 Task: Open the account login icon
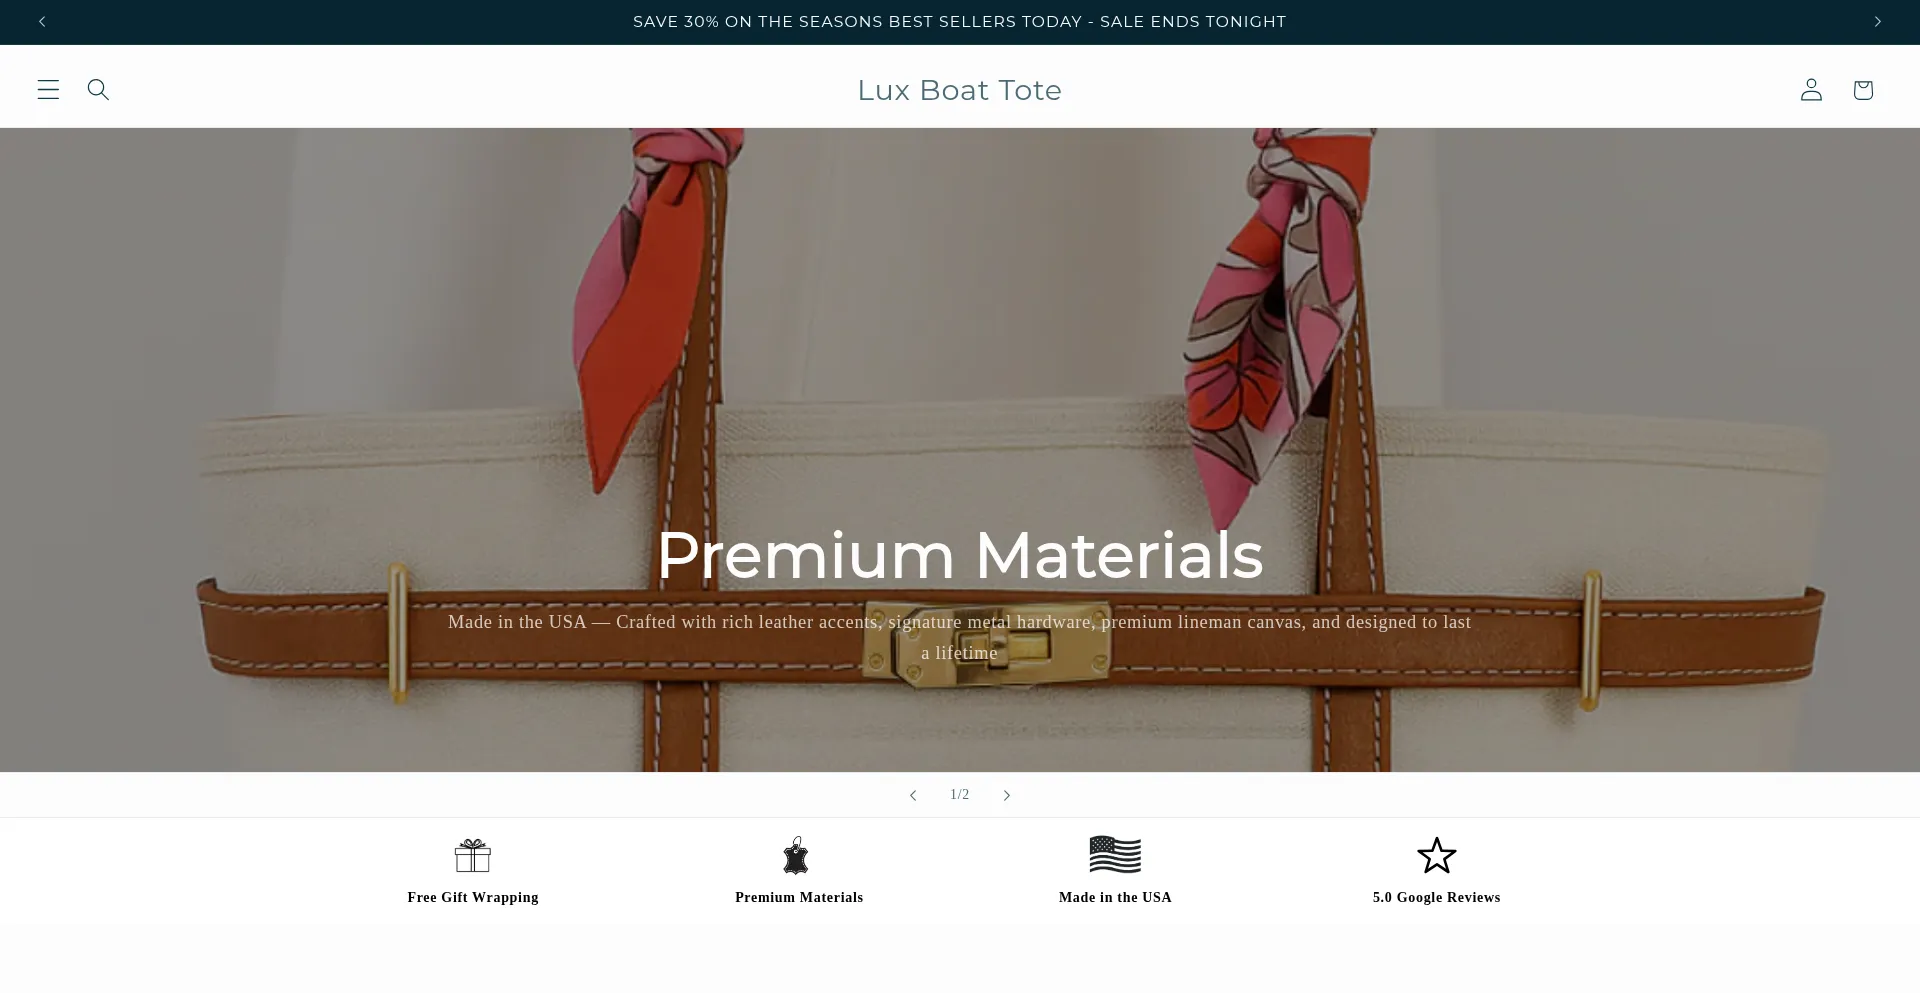click(1811, 90)
